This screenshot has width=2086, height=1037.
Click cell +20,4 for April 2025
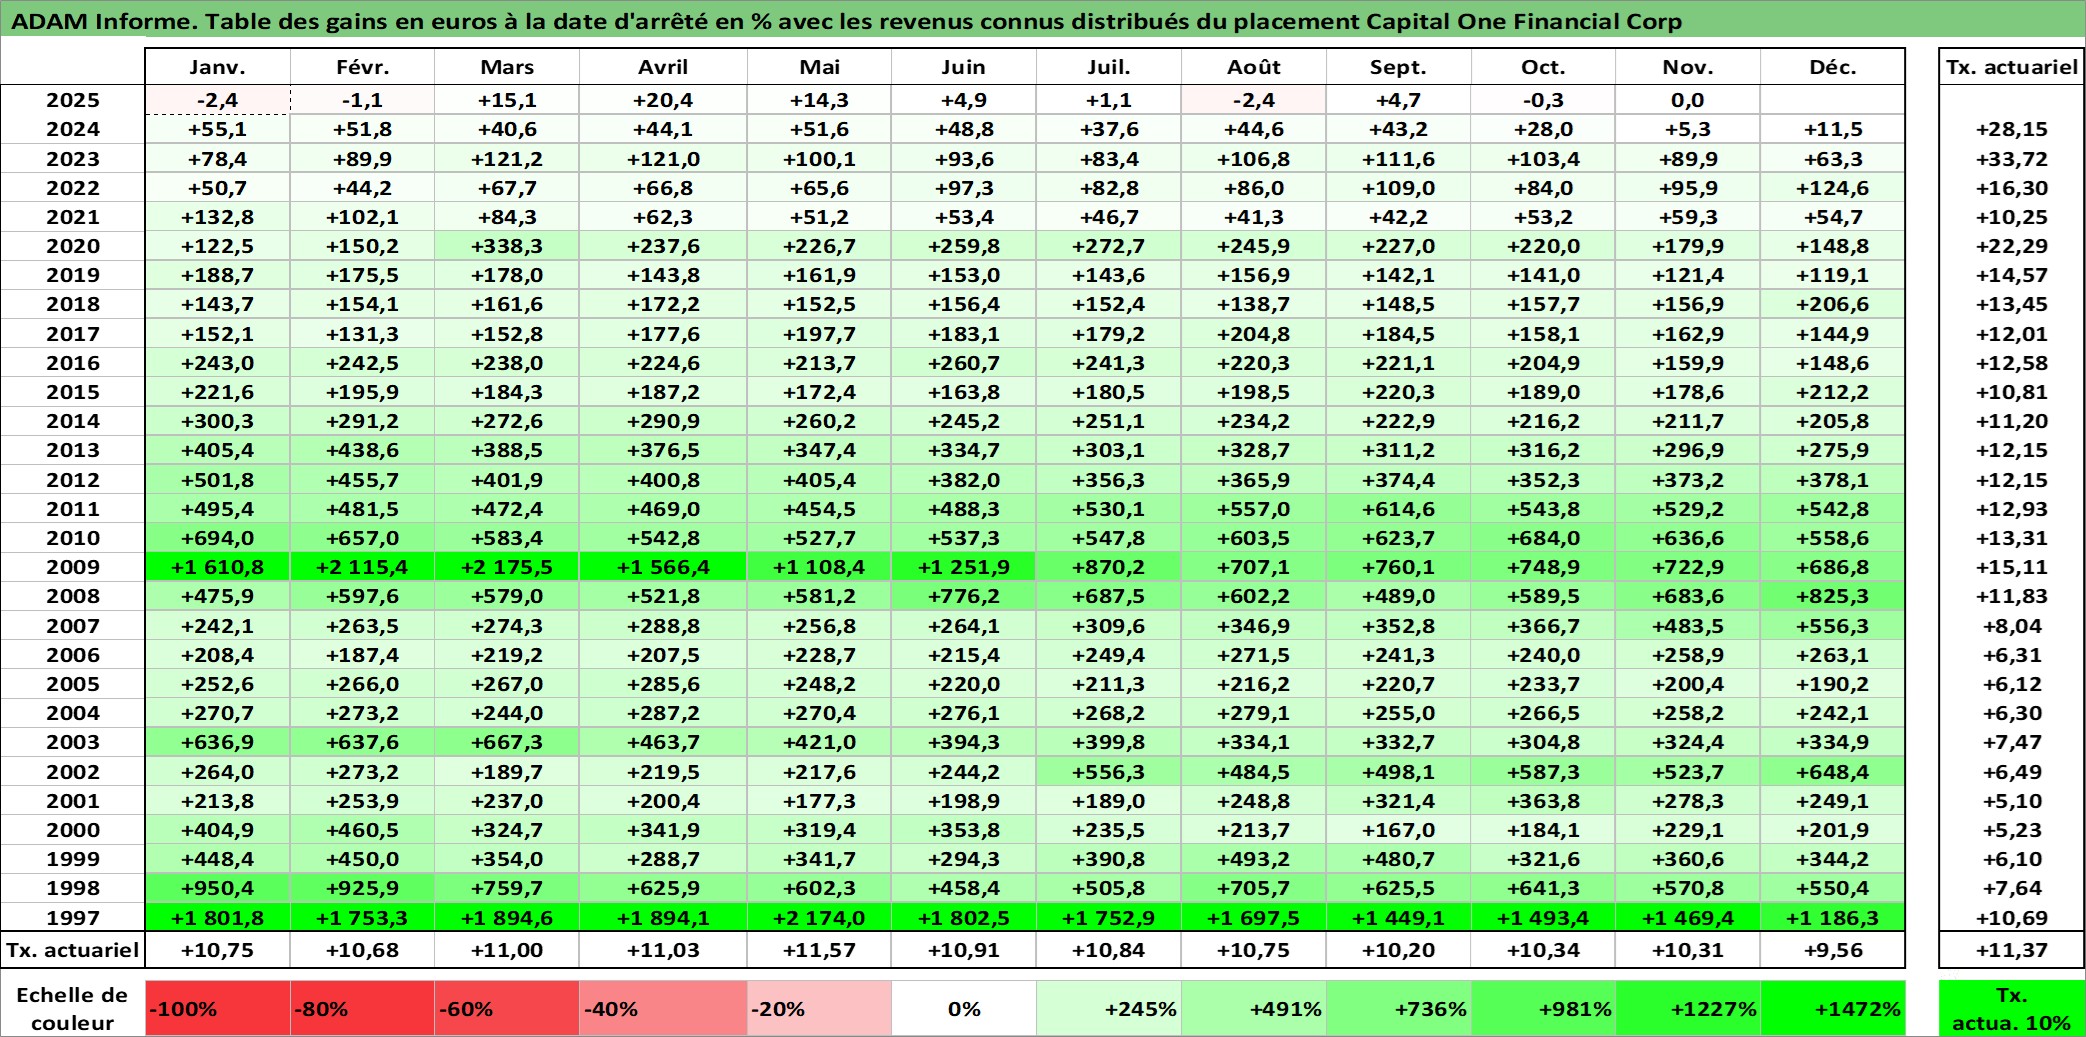pos(663,100)
